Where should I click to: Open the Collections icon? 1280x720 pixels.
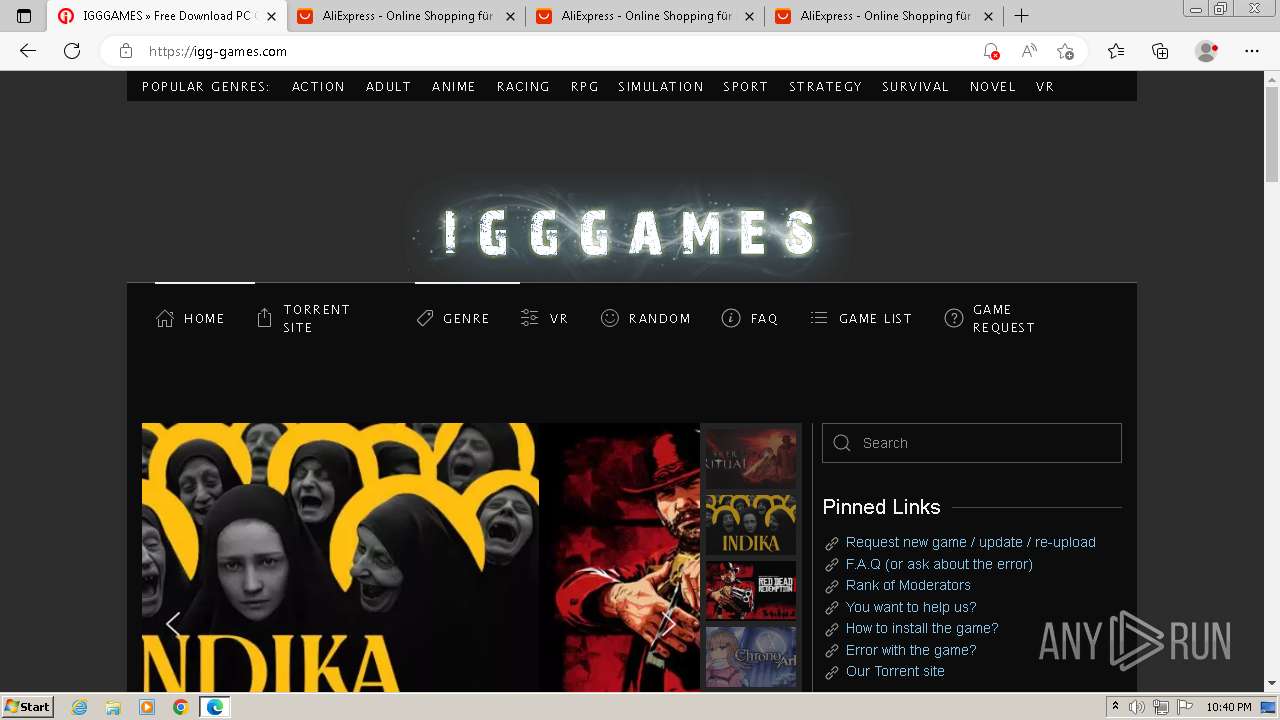click(1160, 51)
